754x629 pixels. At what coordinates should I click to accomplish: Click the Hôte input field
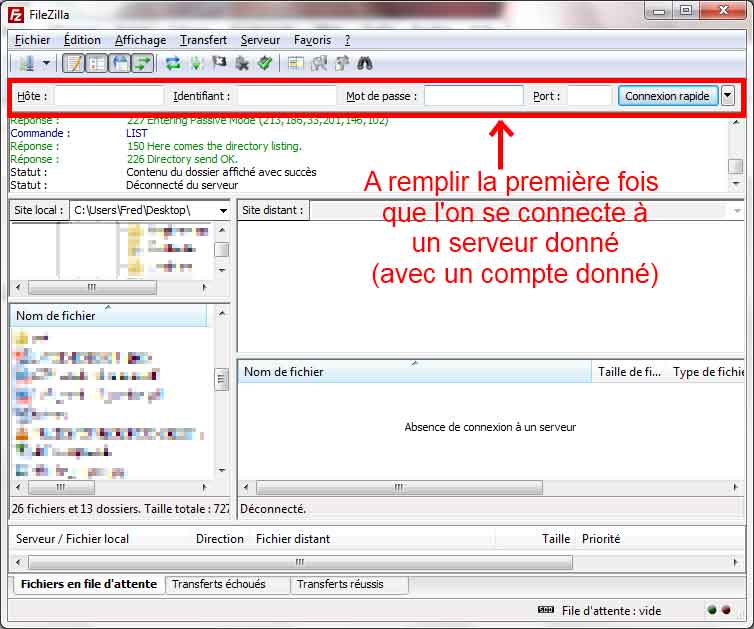tap(109, 96)
